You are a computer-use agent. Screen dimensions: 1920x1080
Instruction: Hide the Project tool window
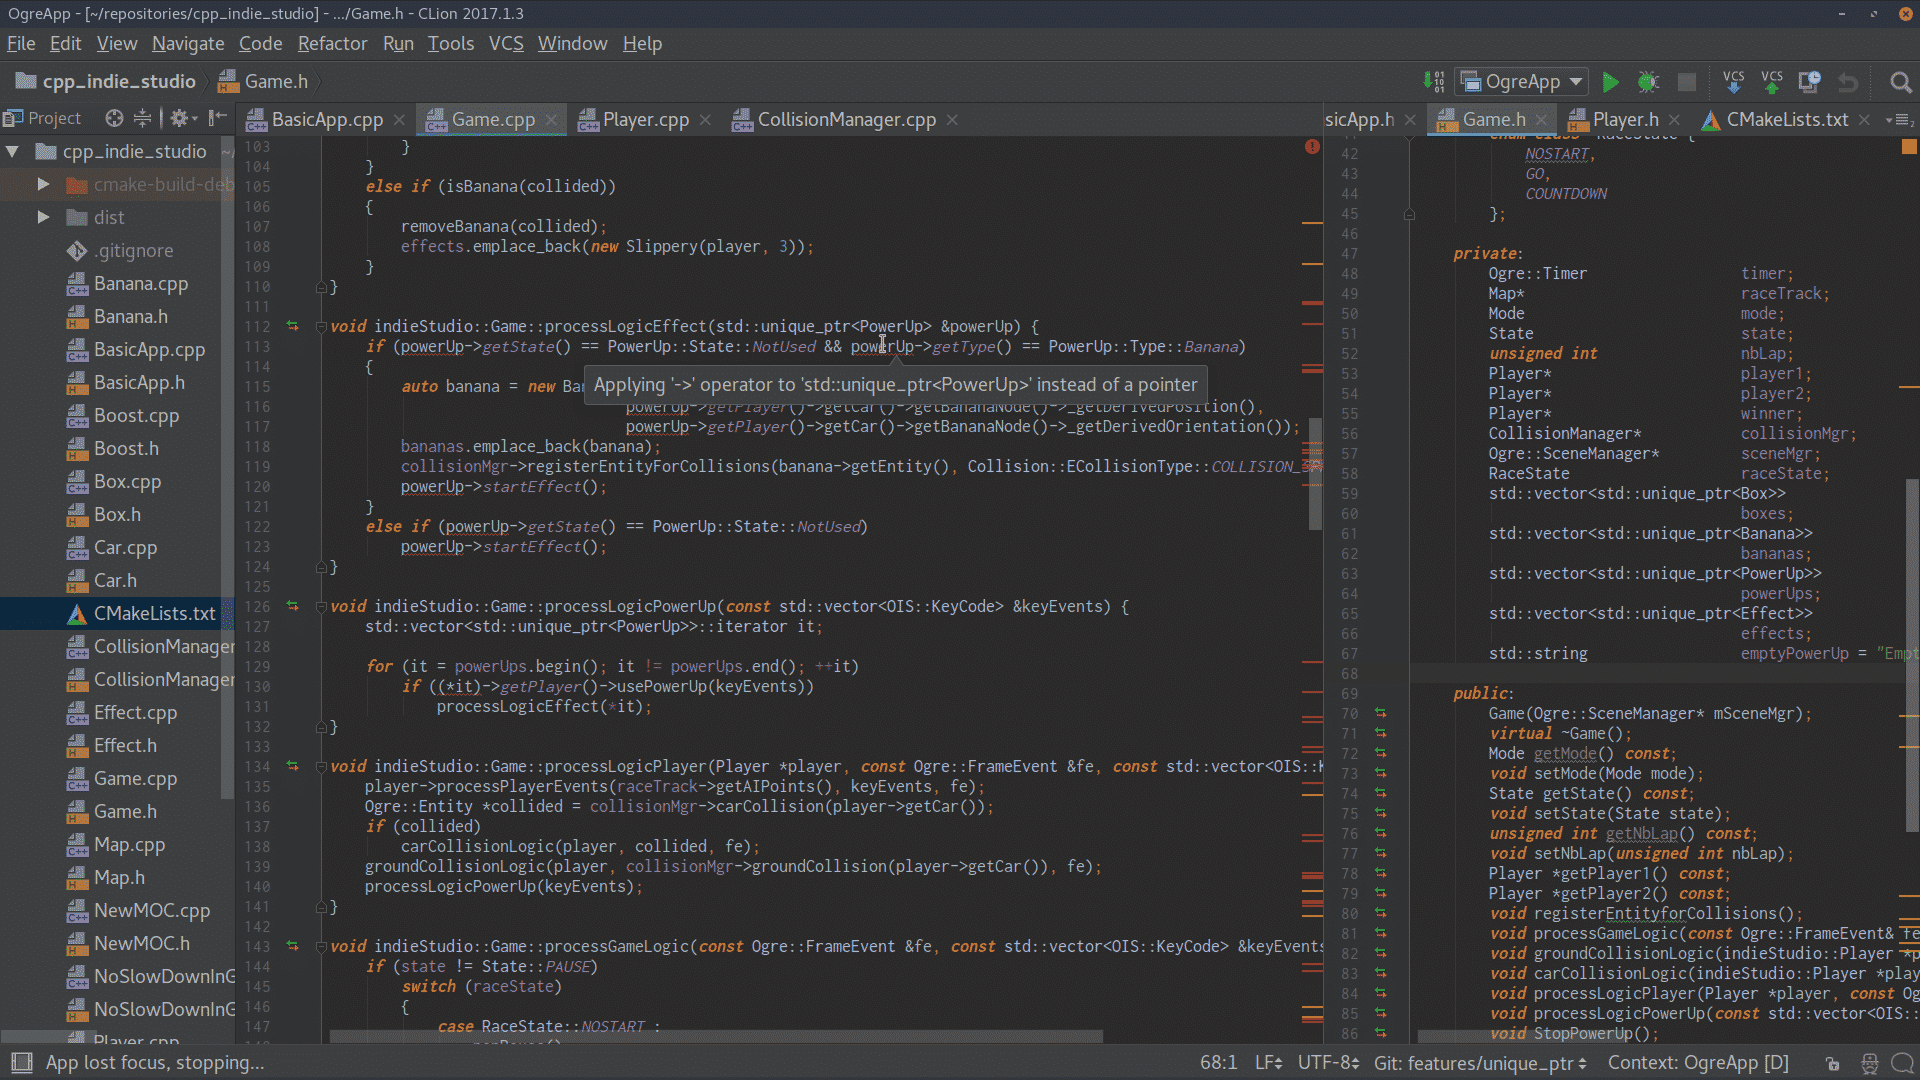coord(219,117)
